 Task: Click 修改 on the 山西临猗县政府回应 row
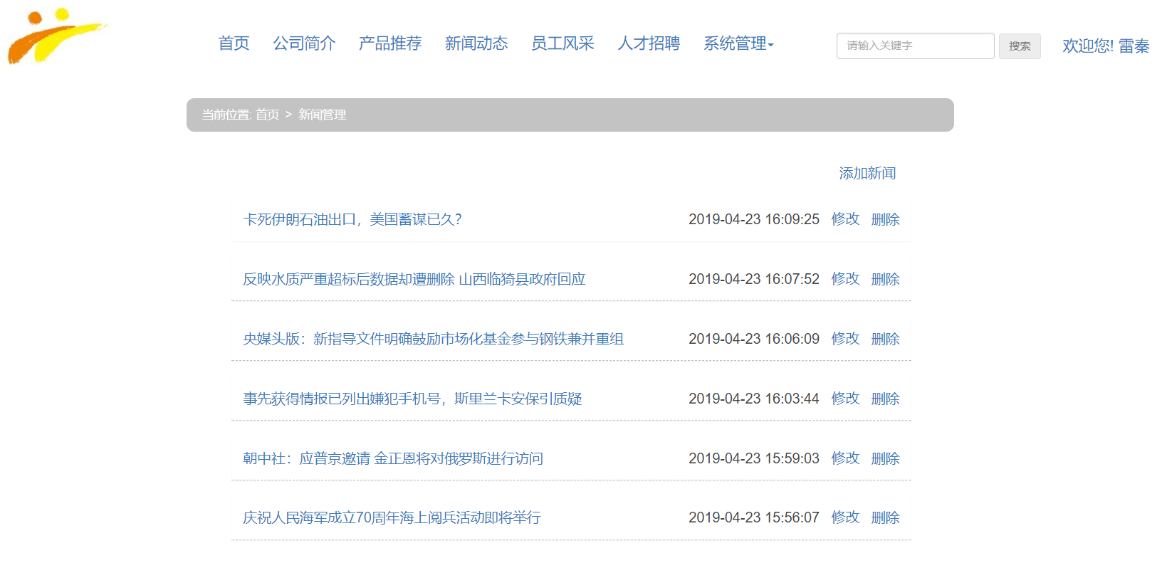click(x=845, y=279)
